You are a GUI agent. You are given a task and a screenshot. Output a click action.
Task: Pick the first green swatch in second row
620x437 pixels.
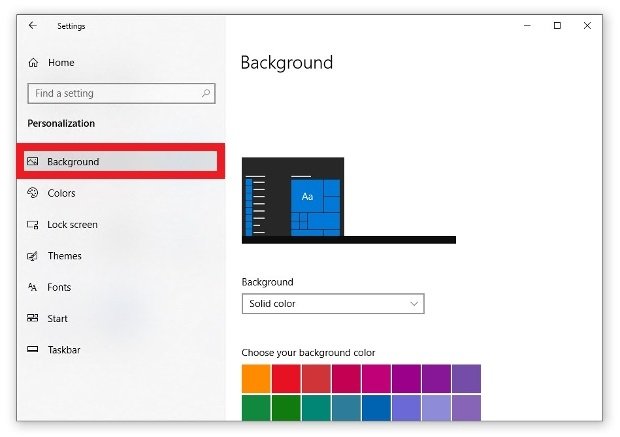coord(256,408)
